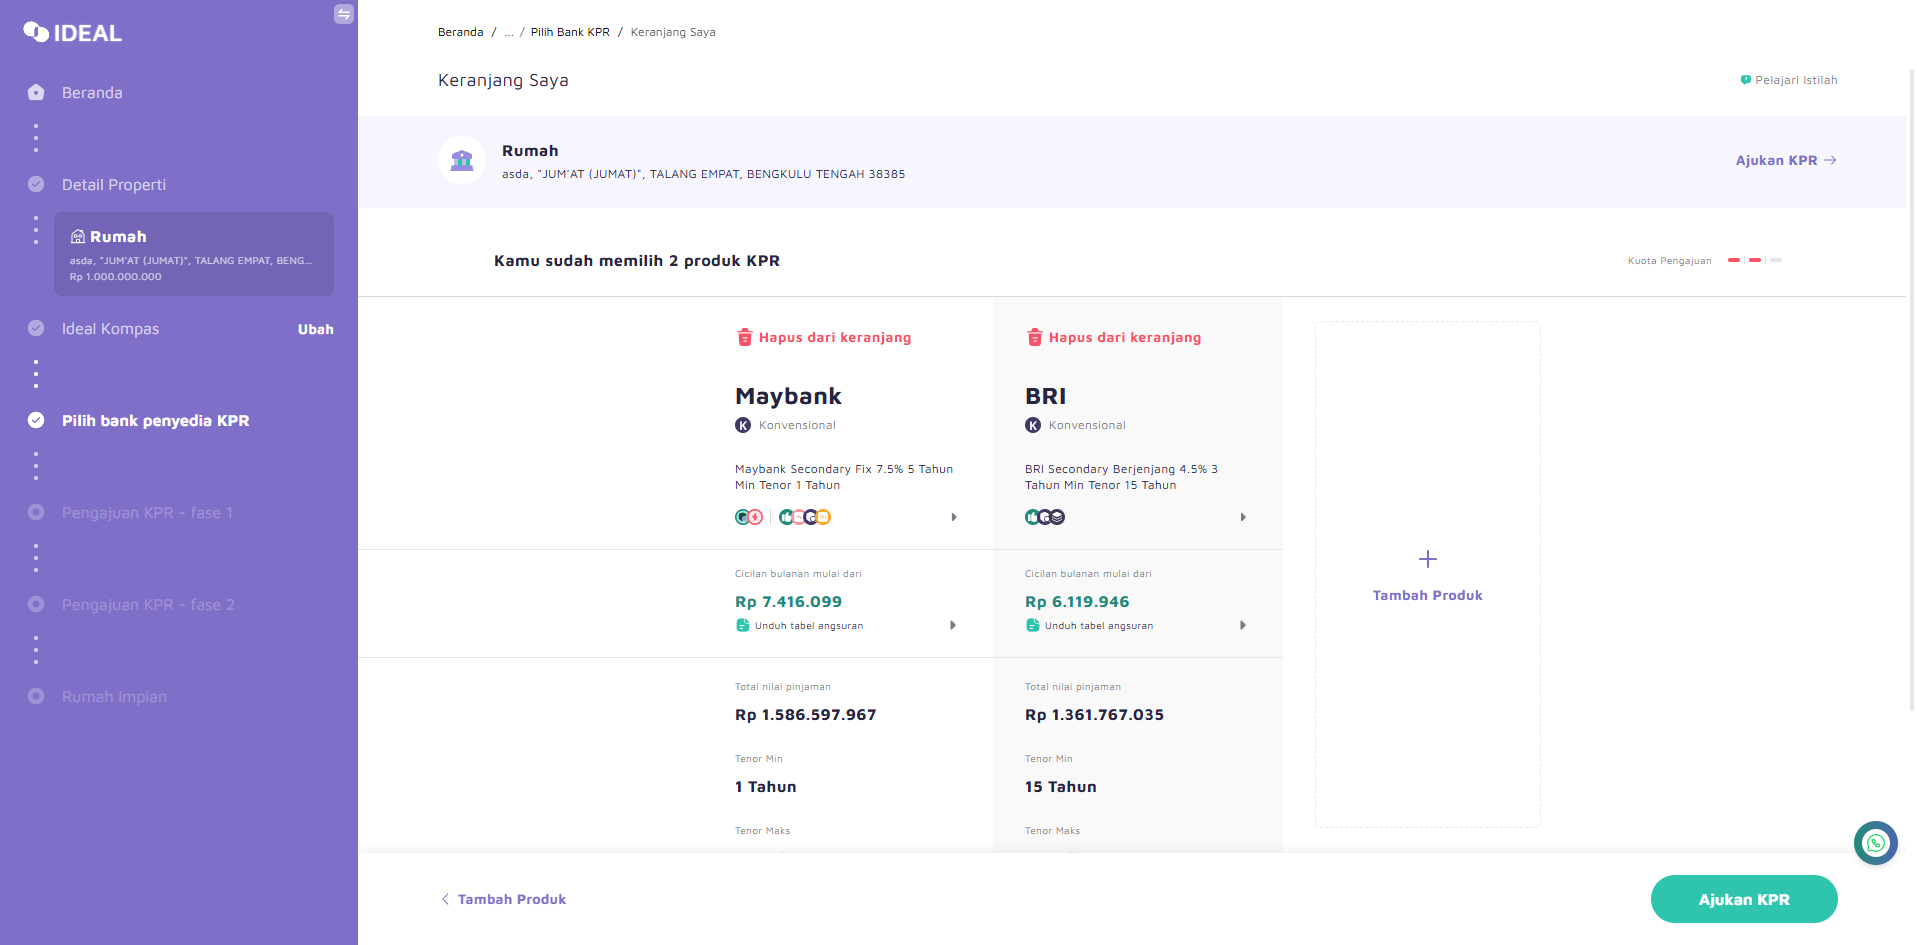Click the ellipsis in the breadcrumb
Image resolution: width=1917 pixels, height=945 pixels.
[509, 32]
